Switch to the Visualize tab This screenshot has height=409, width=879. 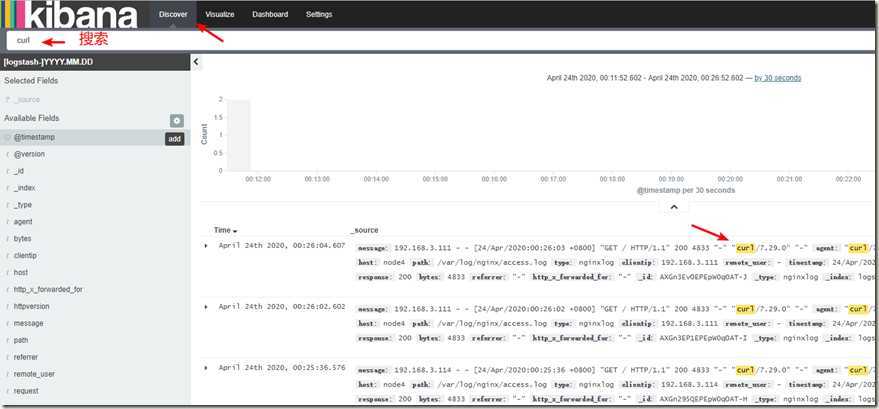tap(220, 15)
